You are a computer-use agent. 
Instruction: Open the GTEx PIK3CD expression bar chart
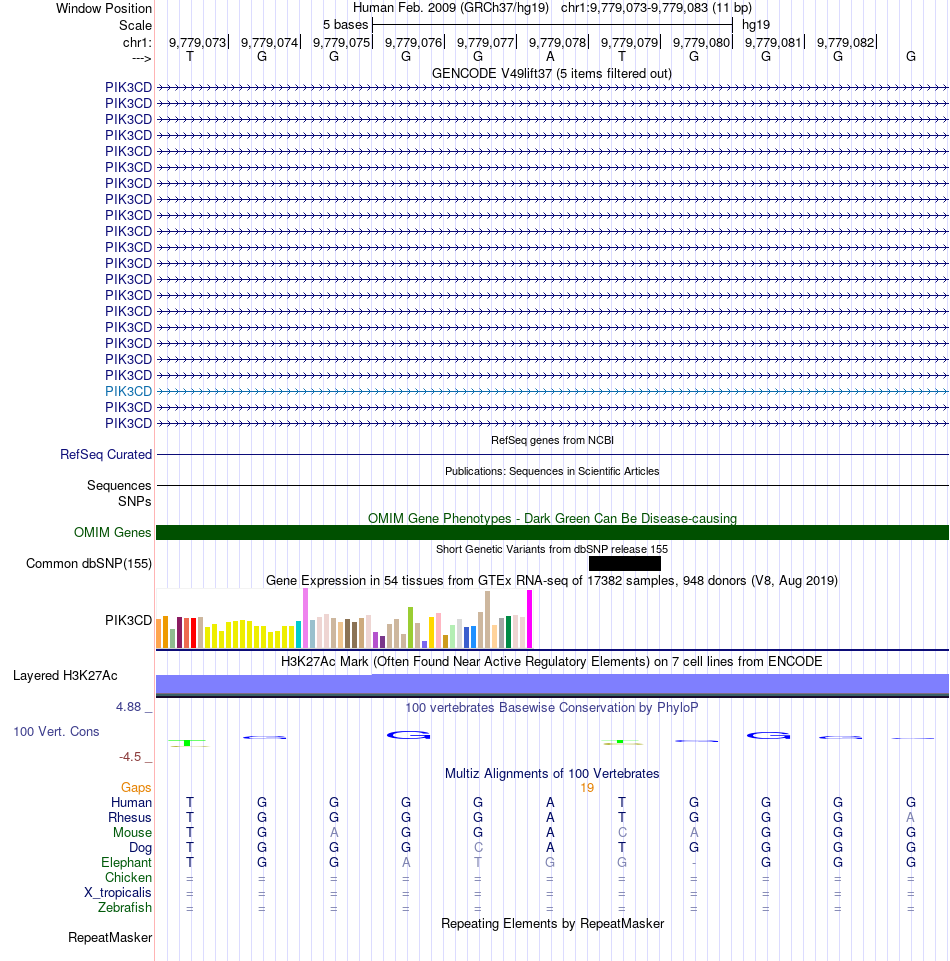tap(344, 619)
